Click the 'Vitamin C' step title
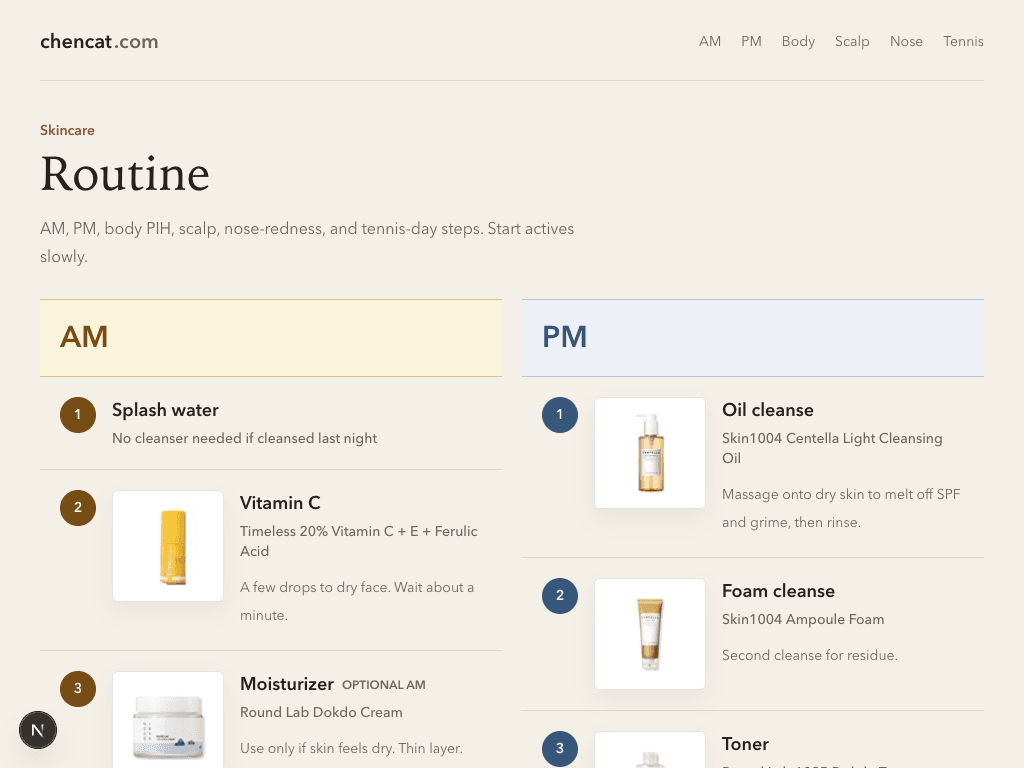Viewport: 1024px width, 768px height. pyautogui.click(x=280, y=503)
